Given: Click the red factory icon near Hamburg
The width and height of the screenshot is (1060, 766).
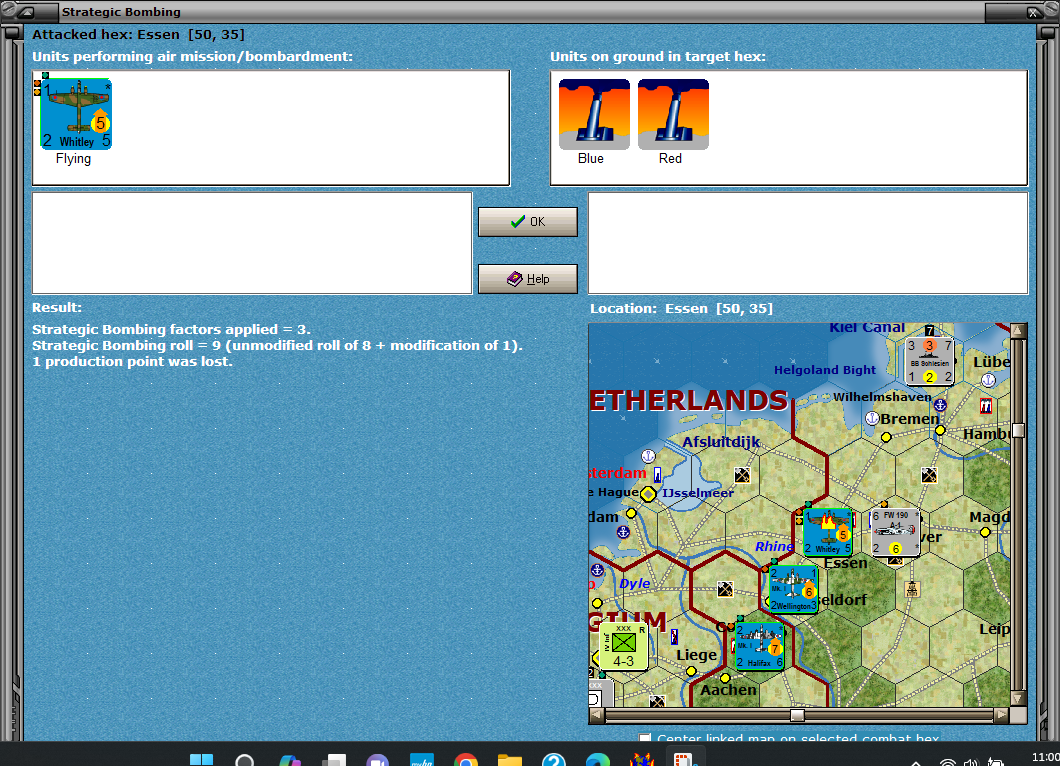Looking at the screenshot, I should (x=986, y=406).
